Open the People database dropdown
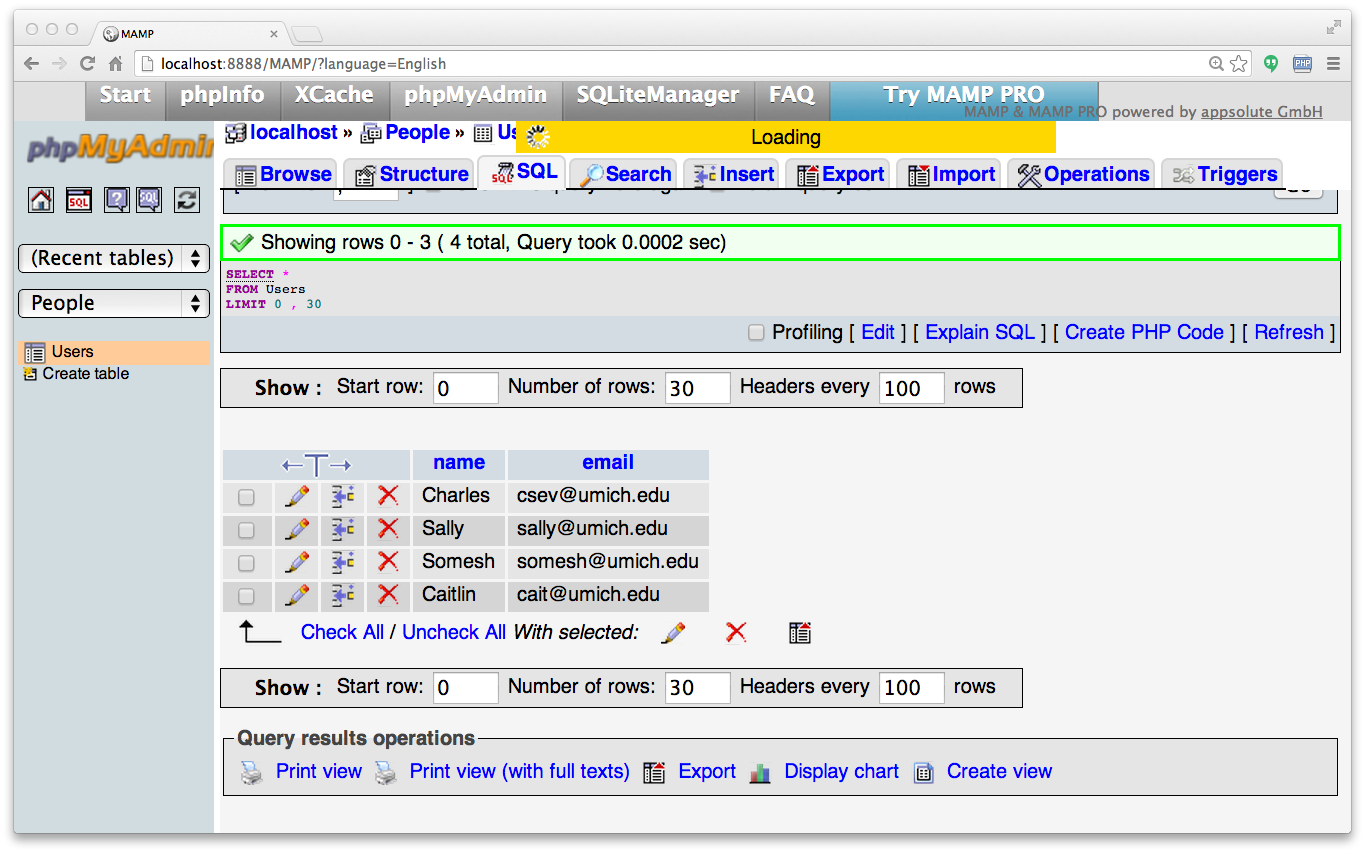 (x=114, y=303)
